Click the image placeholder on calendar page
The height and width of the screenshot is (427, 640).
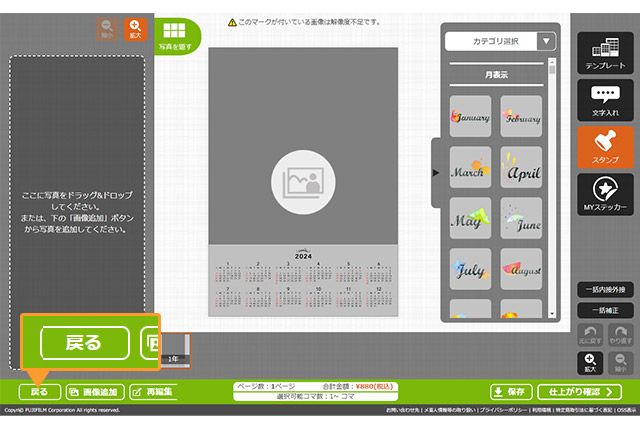pos(302,182)
